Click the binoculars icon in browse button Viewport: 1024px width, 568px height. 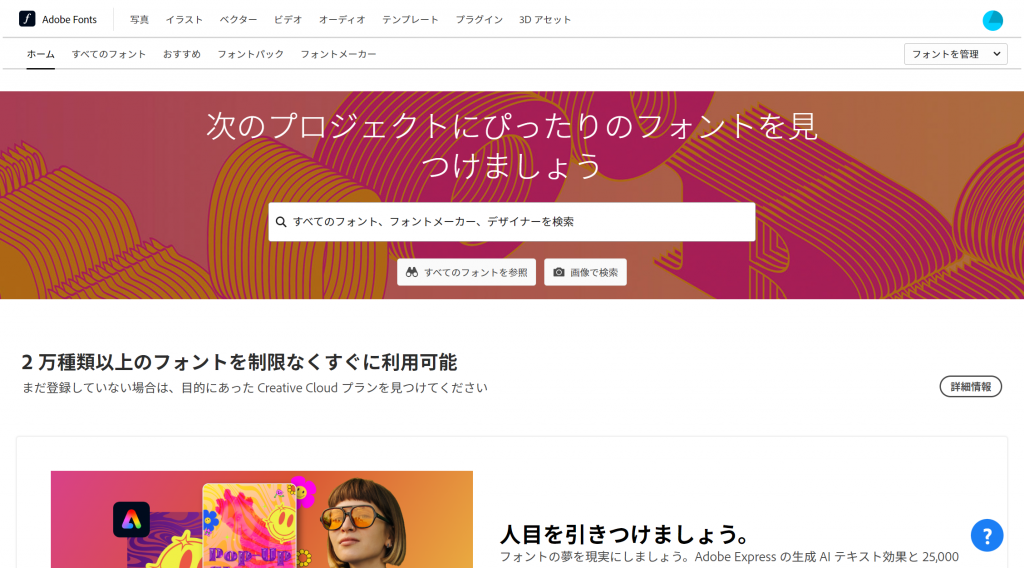(x=411, y=272)
